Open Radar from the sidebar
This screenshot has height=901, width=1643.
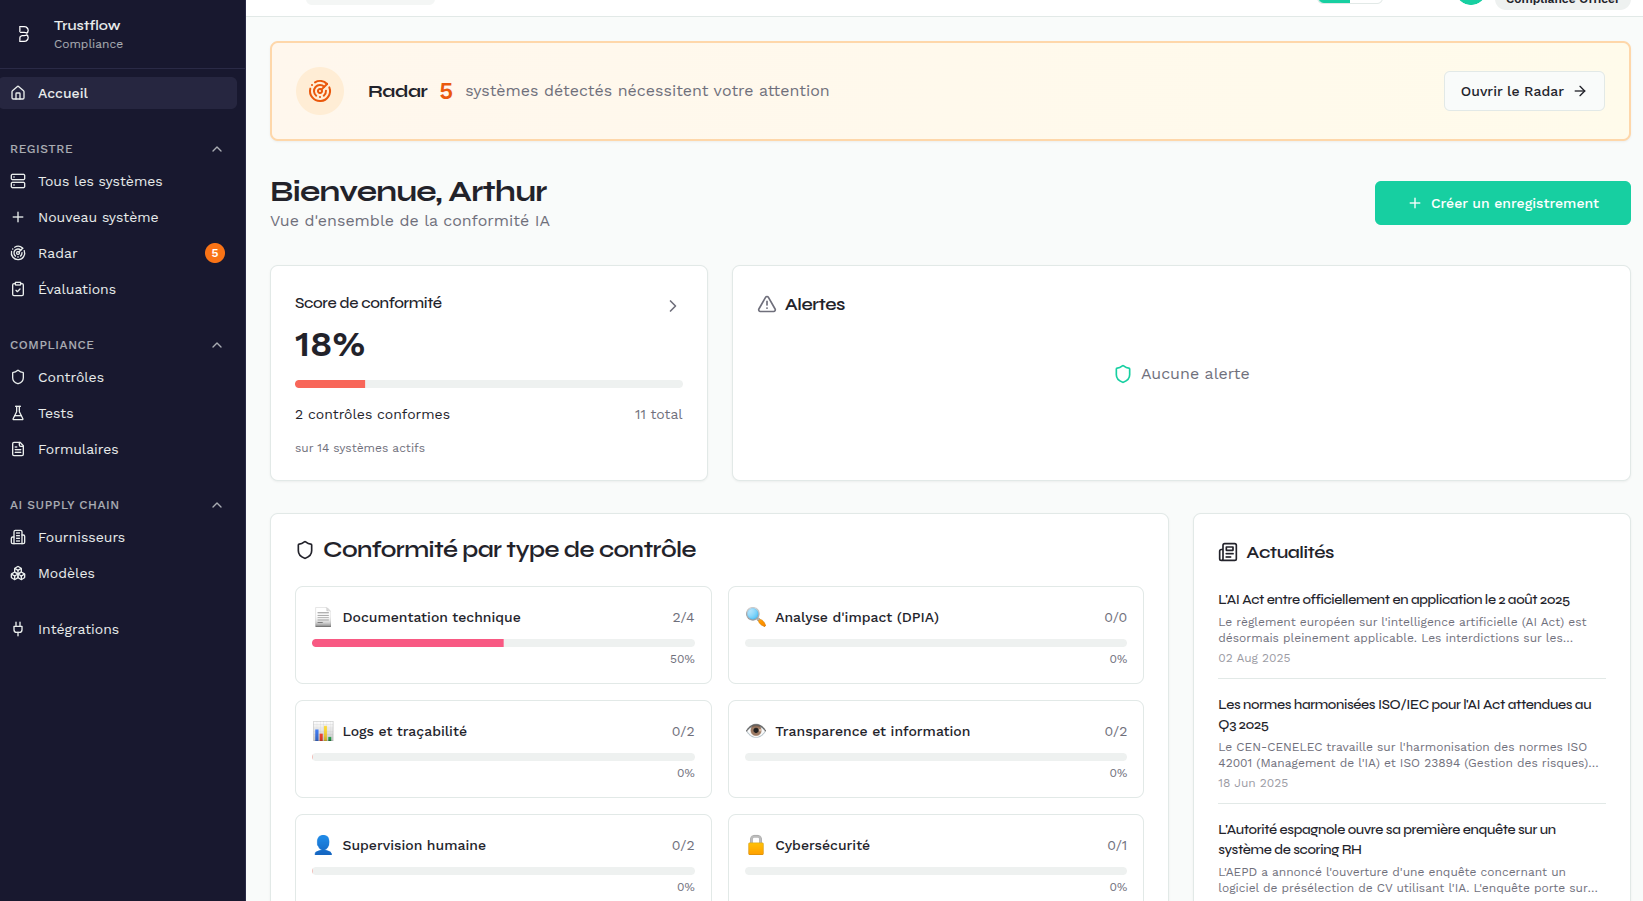[x=58, y=253]
